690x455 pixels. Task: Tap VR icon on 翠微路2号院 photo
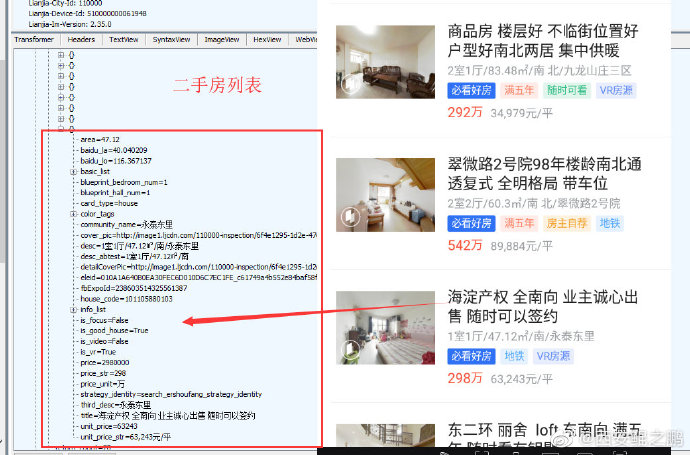[351, 216]
